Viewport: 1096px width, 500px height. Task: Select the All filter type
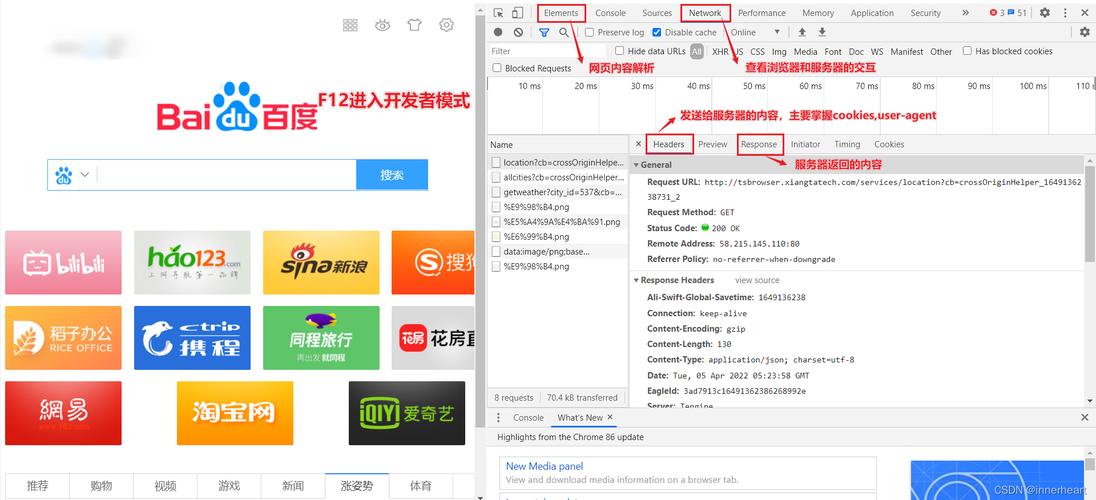click(697, 52)
